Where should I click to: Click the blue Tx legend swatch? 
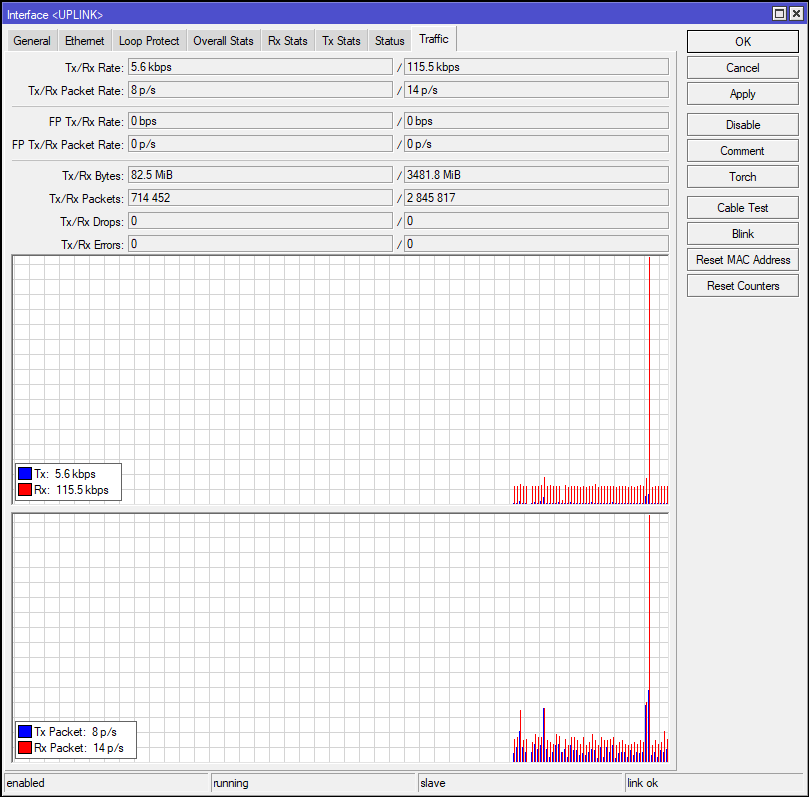(x=25, y=475)
